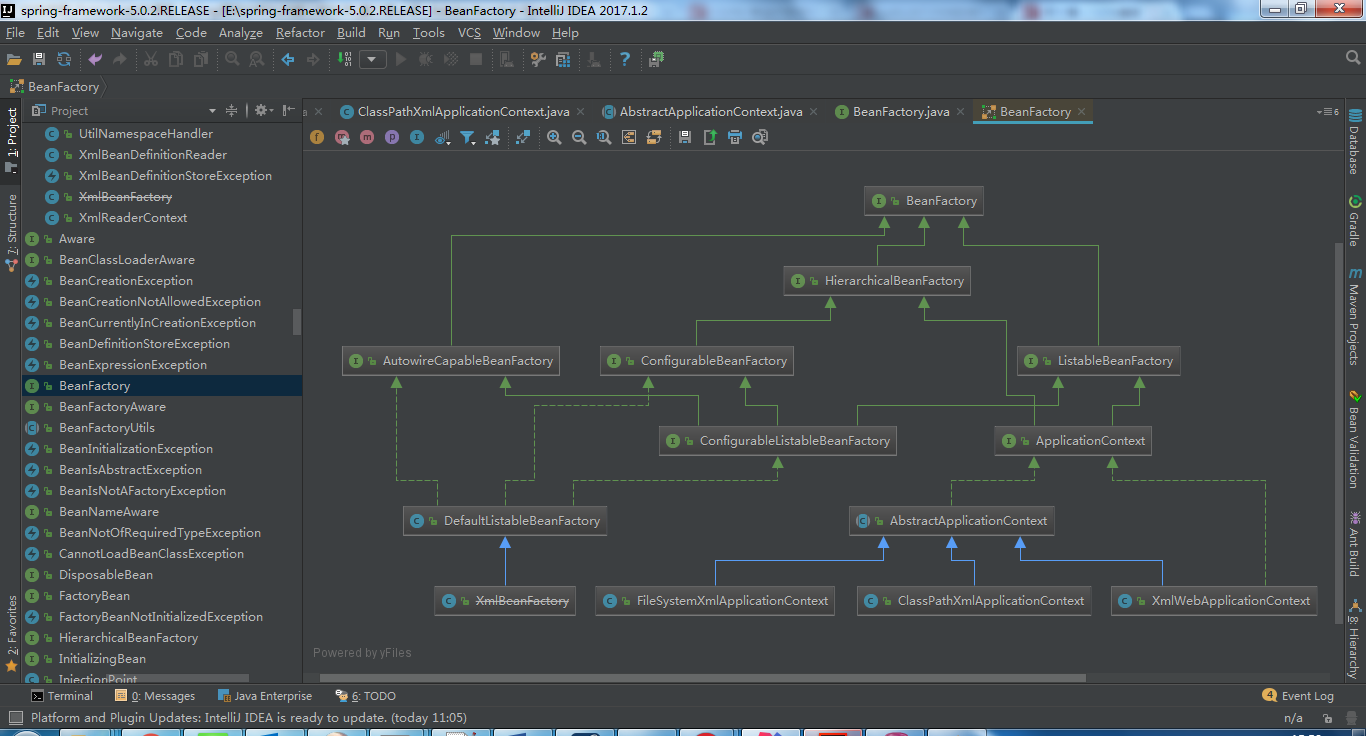This screenshot has height=736, width=1366.
Task: Open diagram print preview
Action: point(760,137)
